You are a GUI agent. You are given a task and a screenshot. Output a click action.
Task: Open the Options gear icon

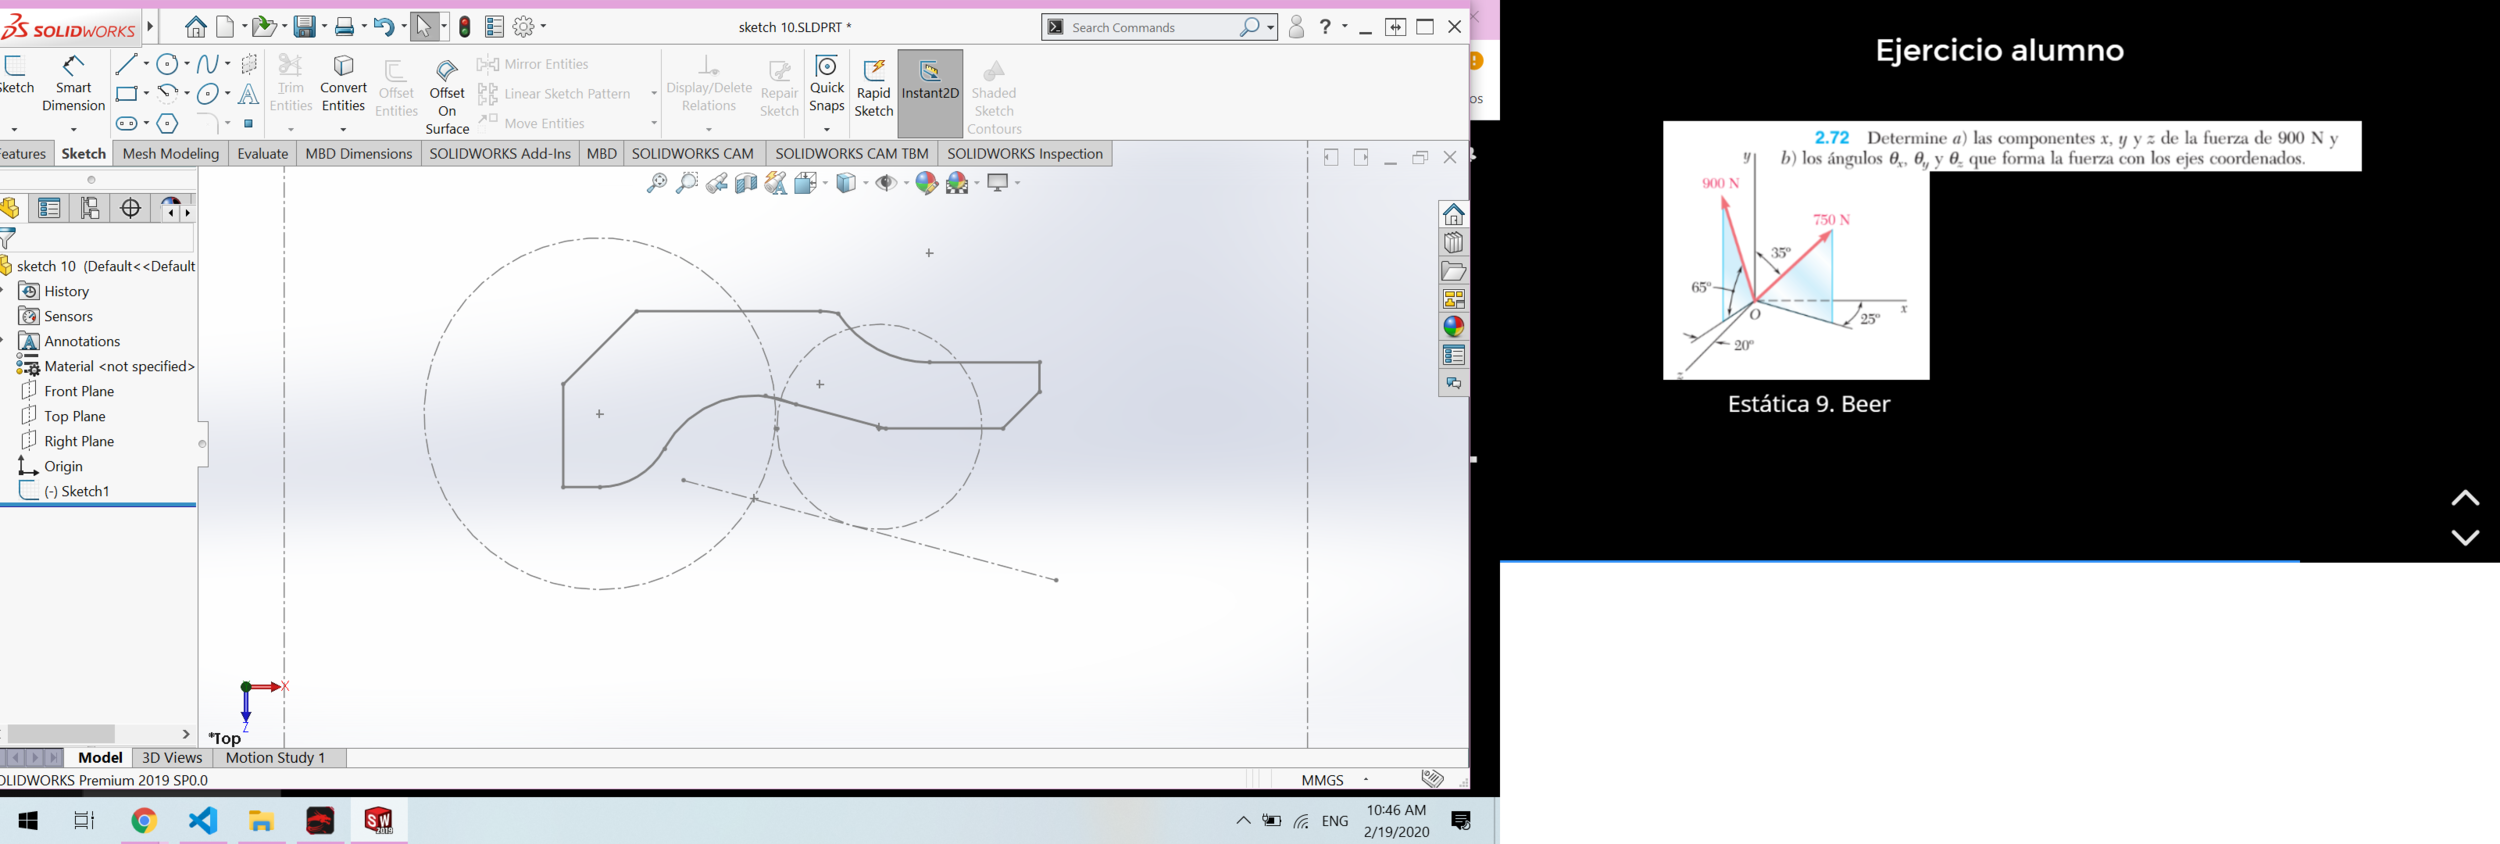(523, 27)
